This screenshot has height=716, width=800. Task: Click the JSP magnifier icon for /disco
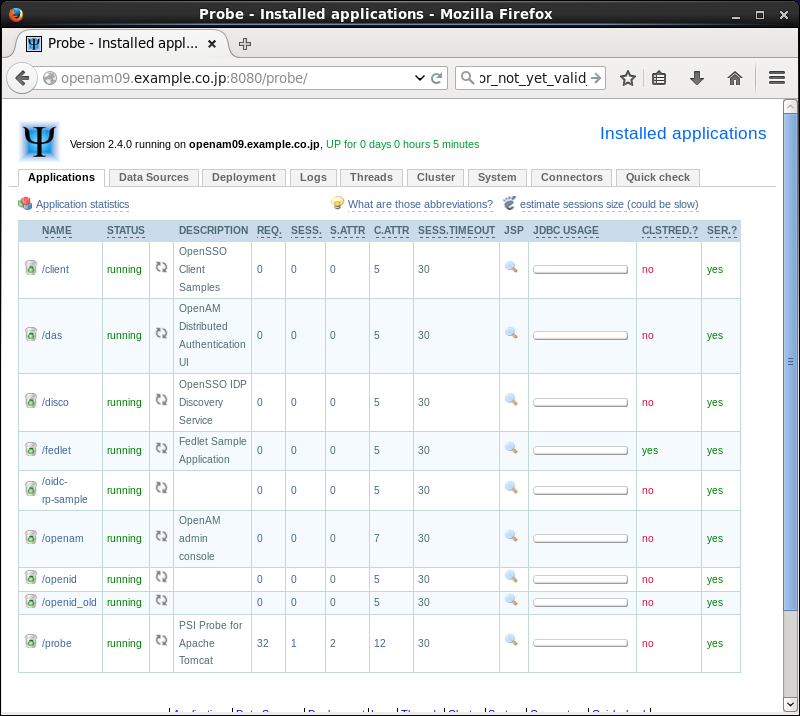511,400
